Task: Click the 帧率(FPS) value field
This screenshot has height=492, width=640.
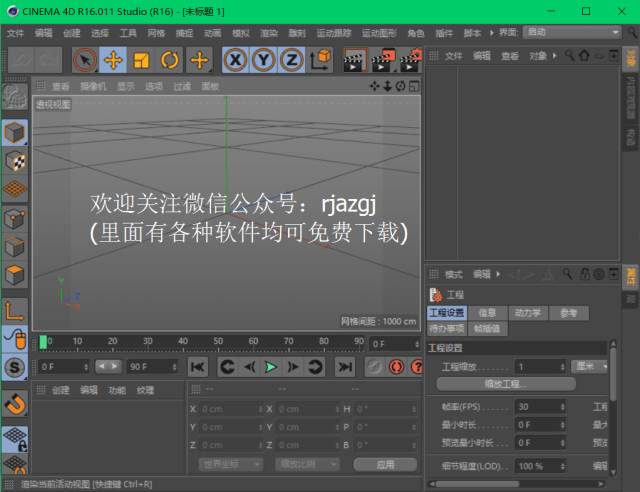Action: (x=540, y=407)
